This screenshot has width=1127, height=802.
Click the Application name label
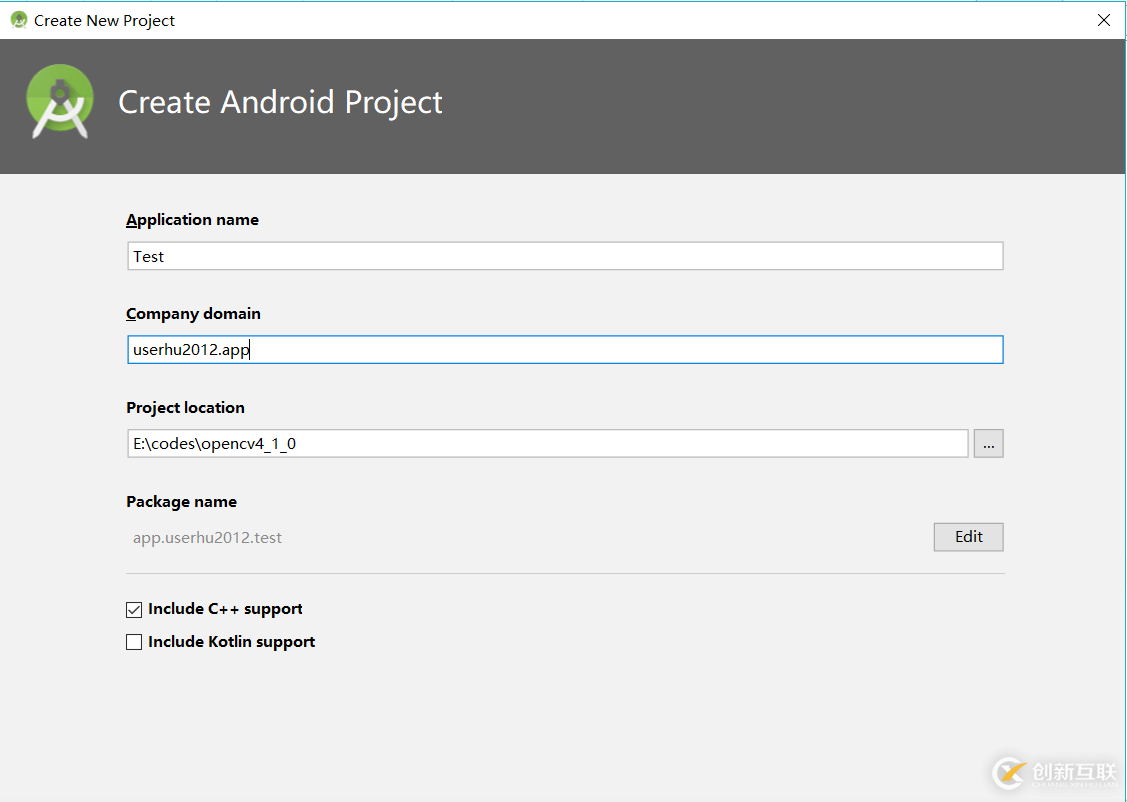(192, 219)
